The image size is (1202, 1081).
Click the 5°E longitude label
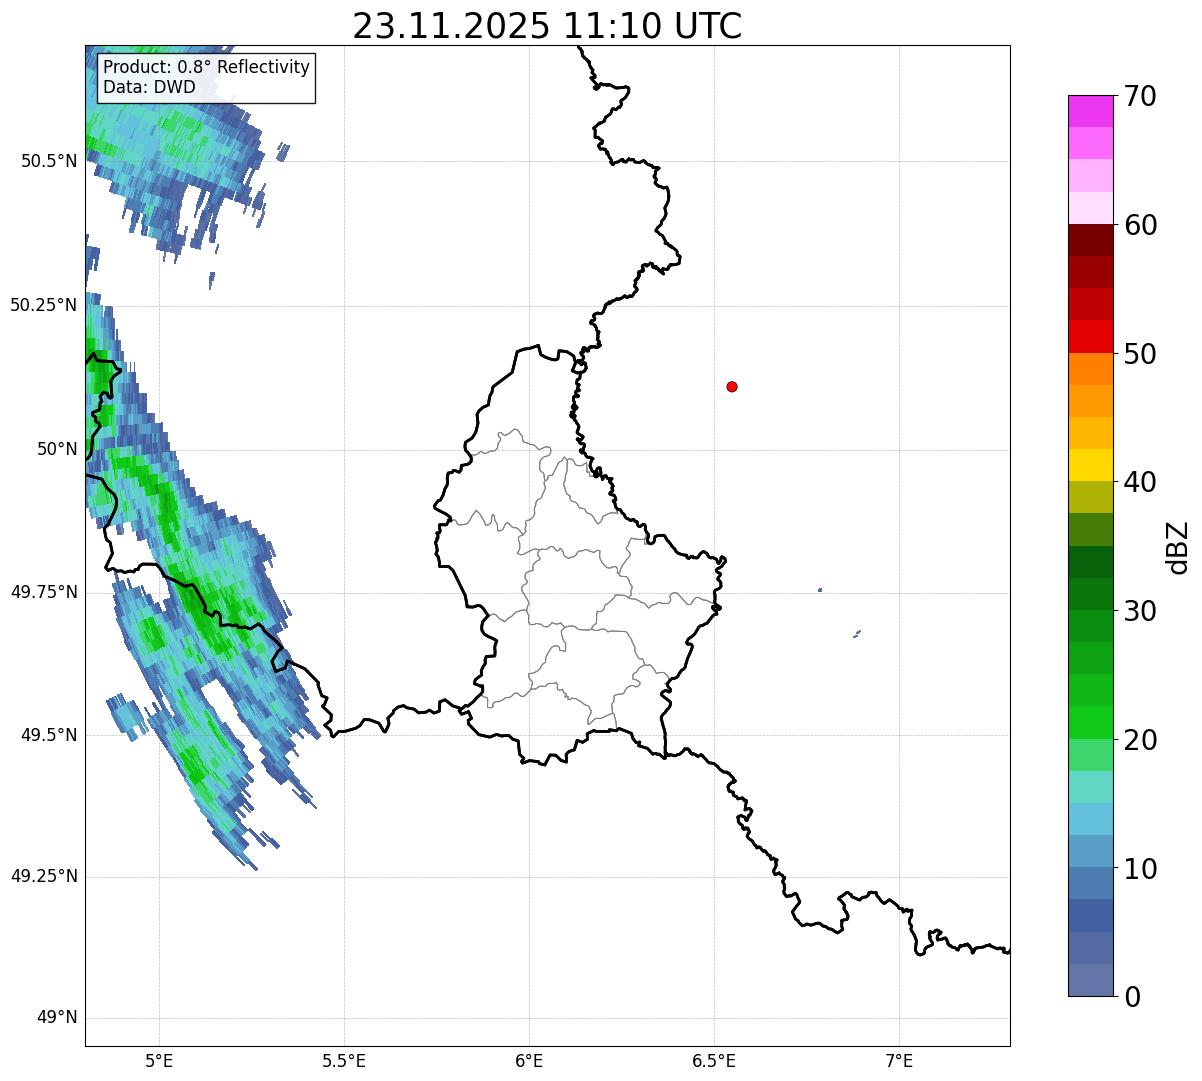[x=159, y=1061]
